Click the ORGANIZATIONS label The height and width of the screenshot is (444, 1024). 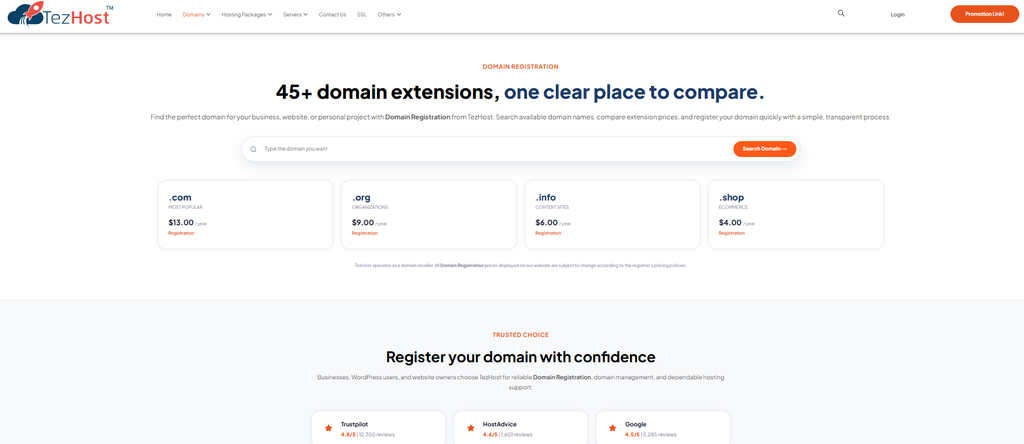click(370, 208)
